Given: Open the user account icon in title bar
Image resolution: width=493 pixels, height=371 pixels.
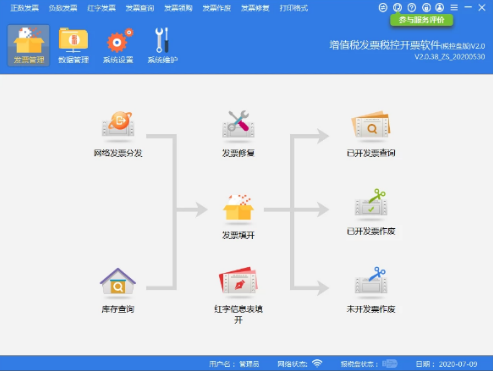Looking at the screenshot, I should tap(440, 7).
